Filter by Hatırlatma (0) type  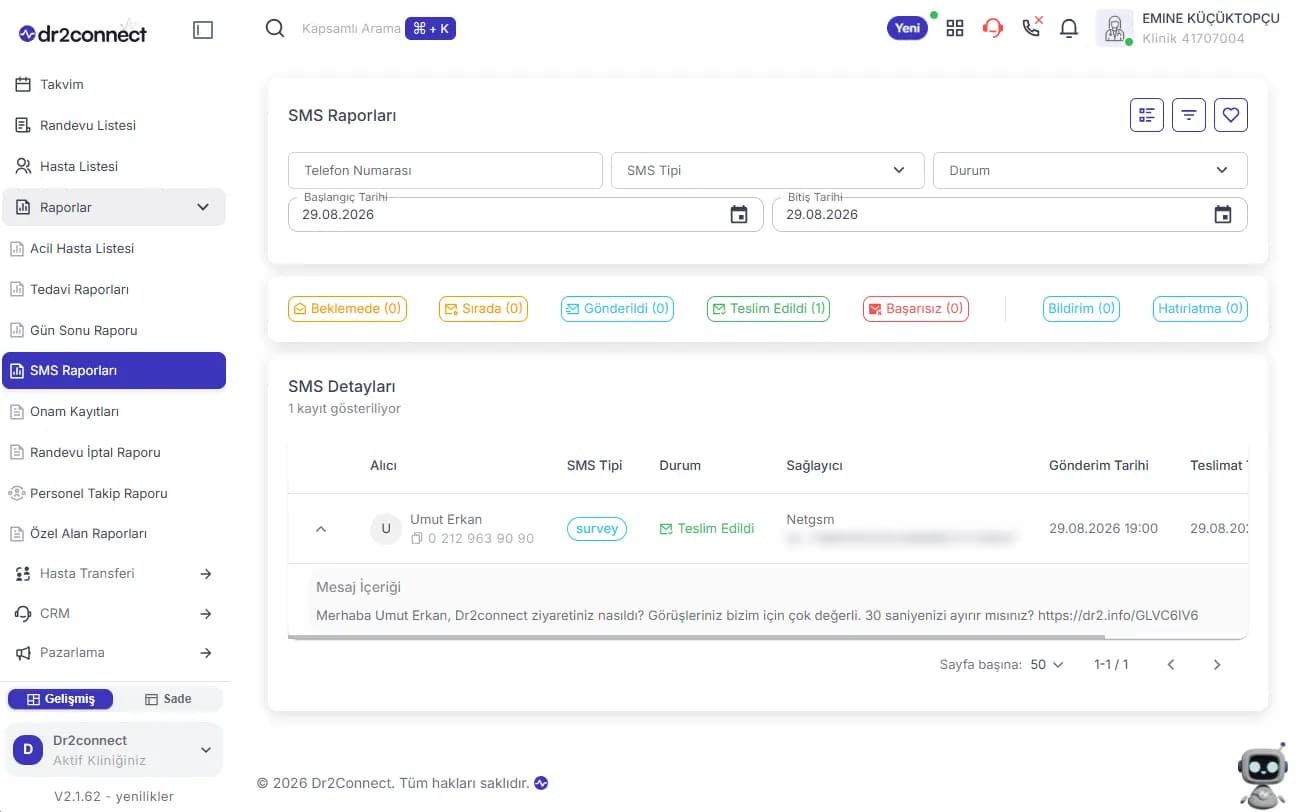point(1200,308)
